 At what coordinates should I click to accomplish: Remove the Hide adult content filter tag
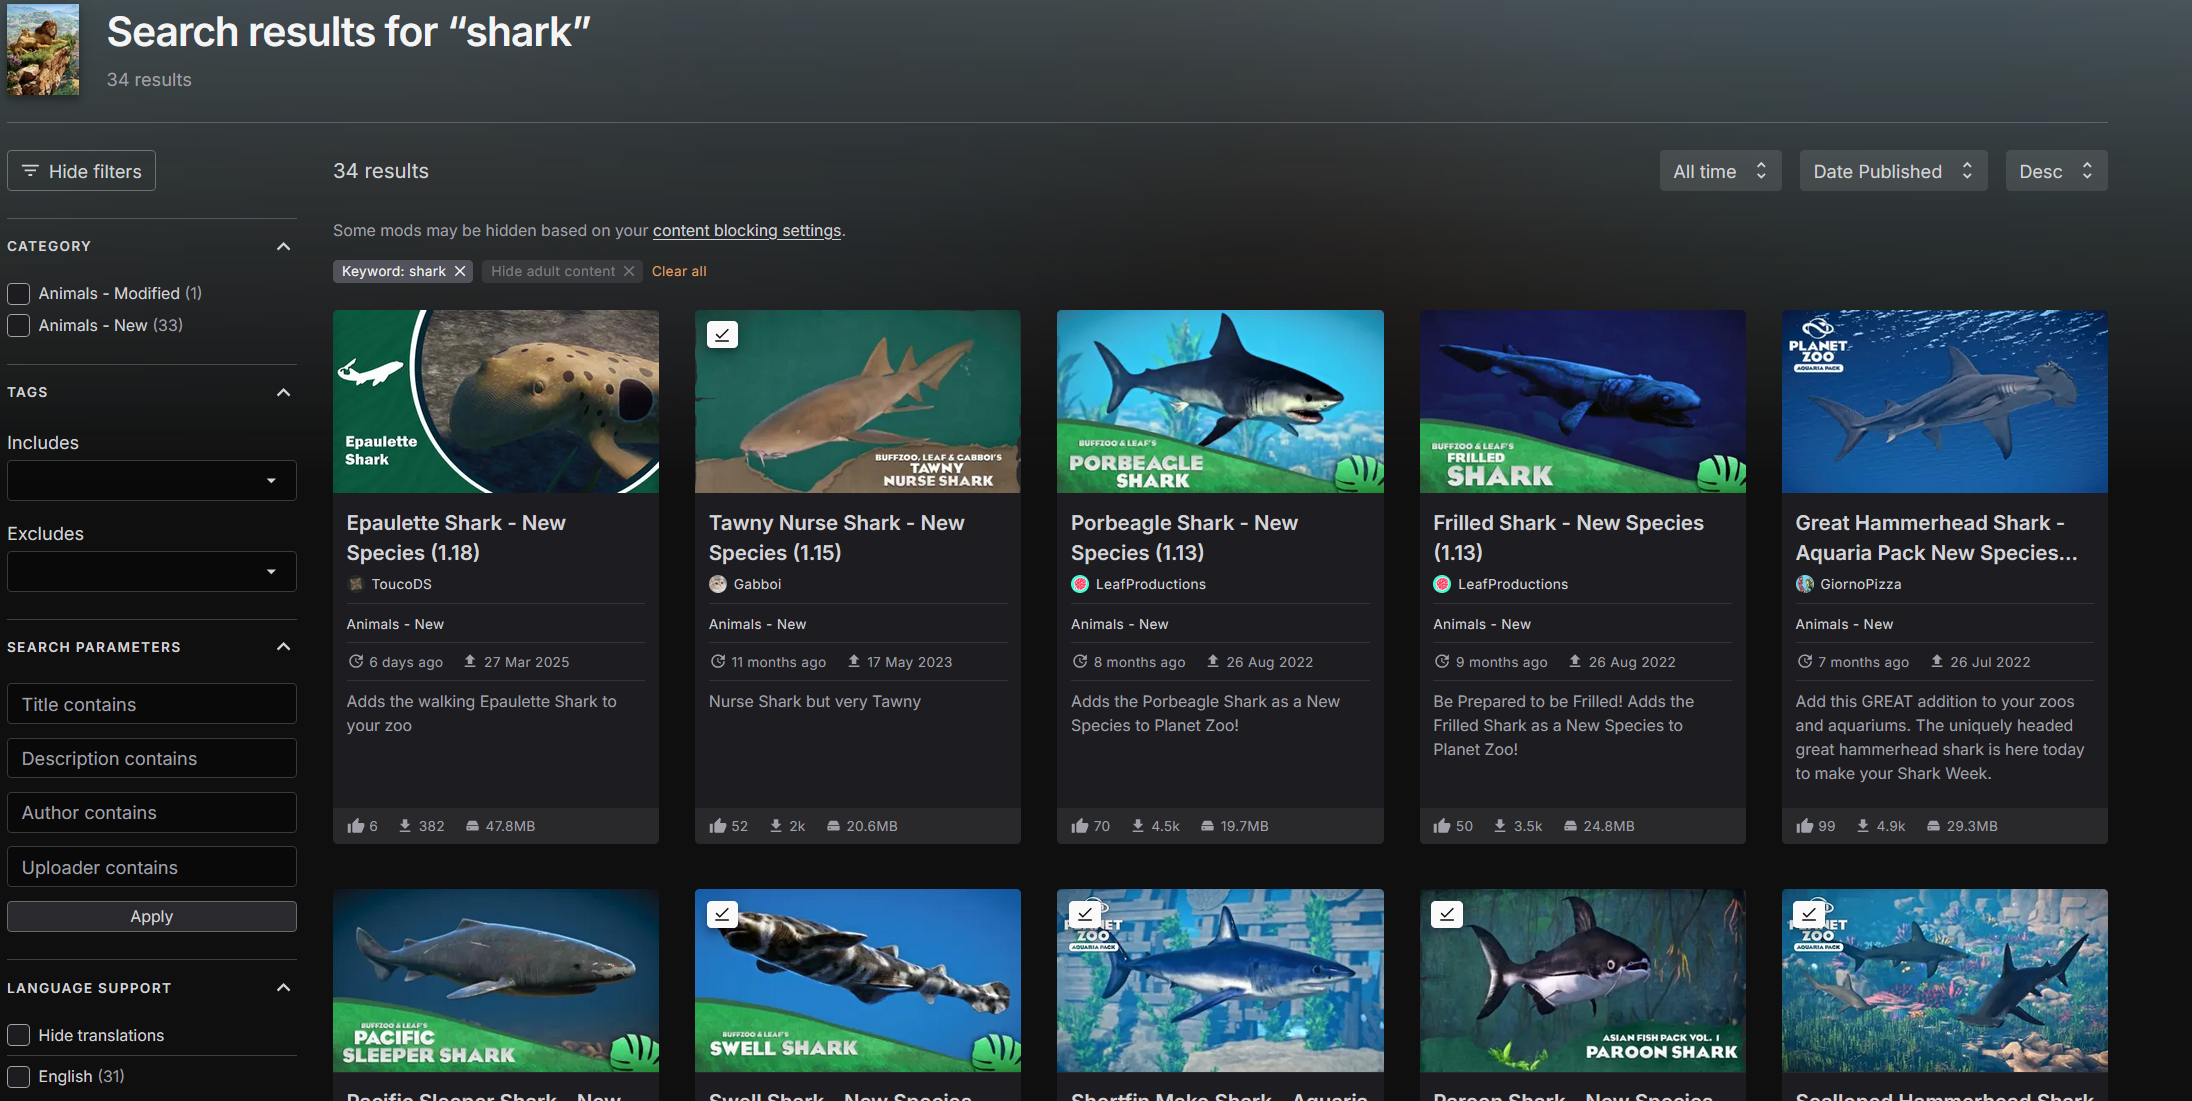tap(629, 271)
